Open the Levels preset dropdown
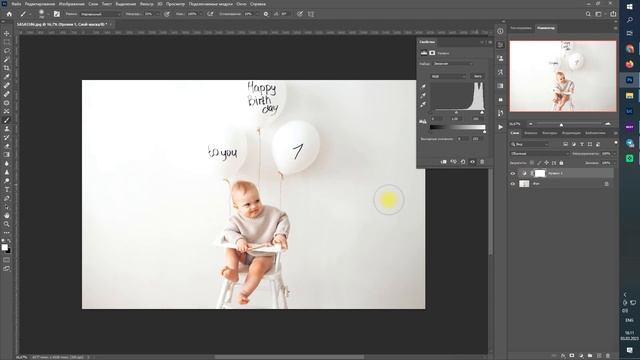Screen dimensions: 640x360 click(x=452, y=64)
